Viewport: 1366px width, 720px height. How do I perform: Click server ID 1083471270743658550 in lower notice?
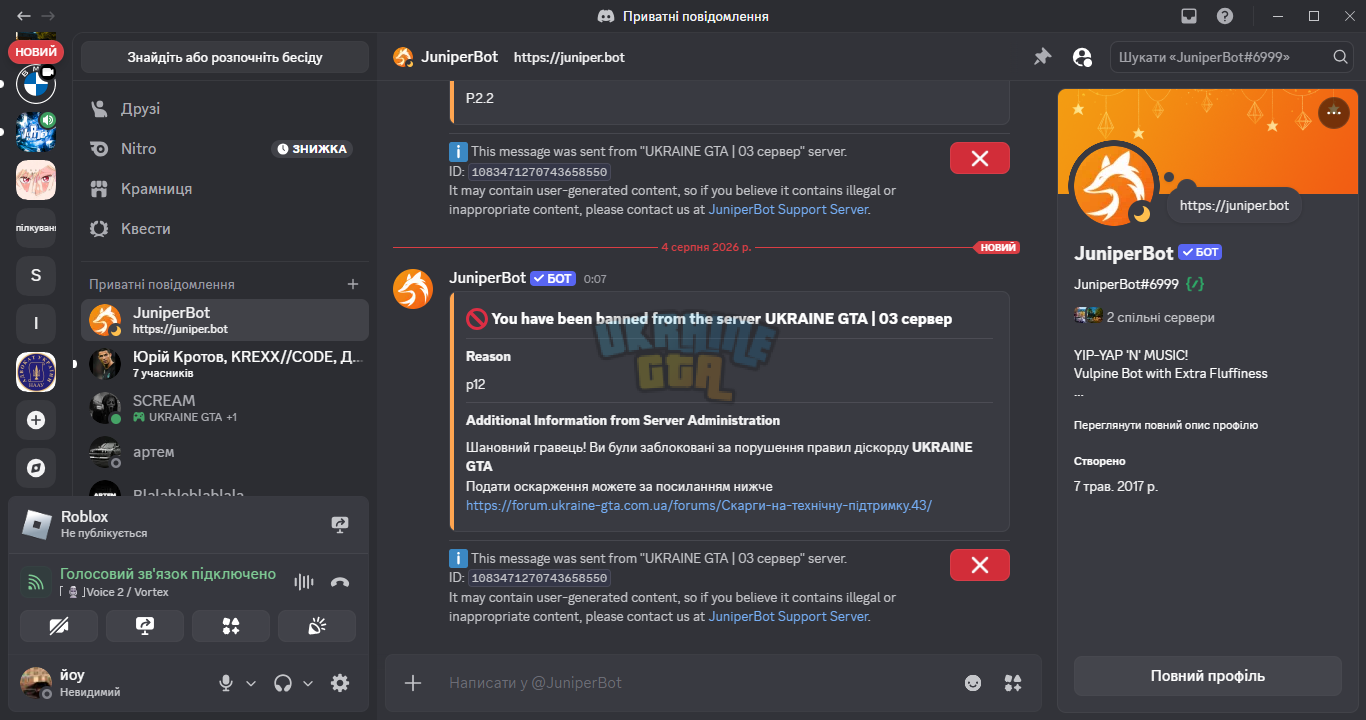click(540, 578)
